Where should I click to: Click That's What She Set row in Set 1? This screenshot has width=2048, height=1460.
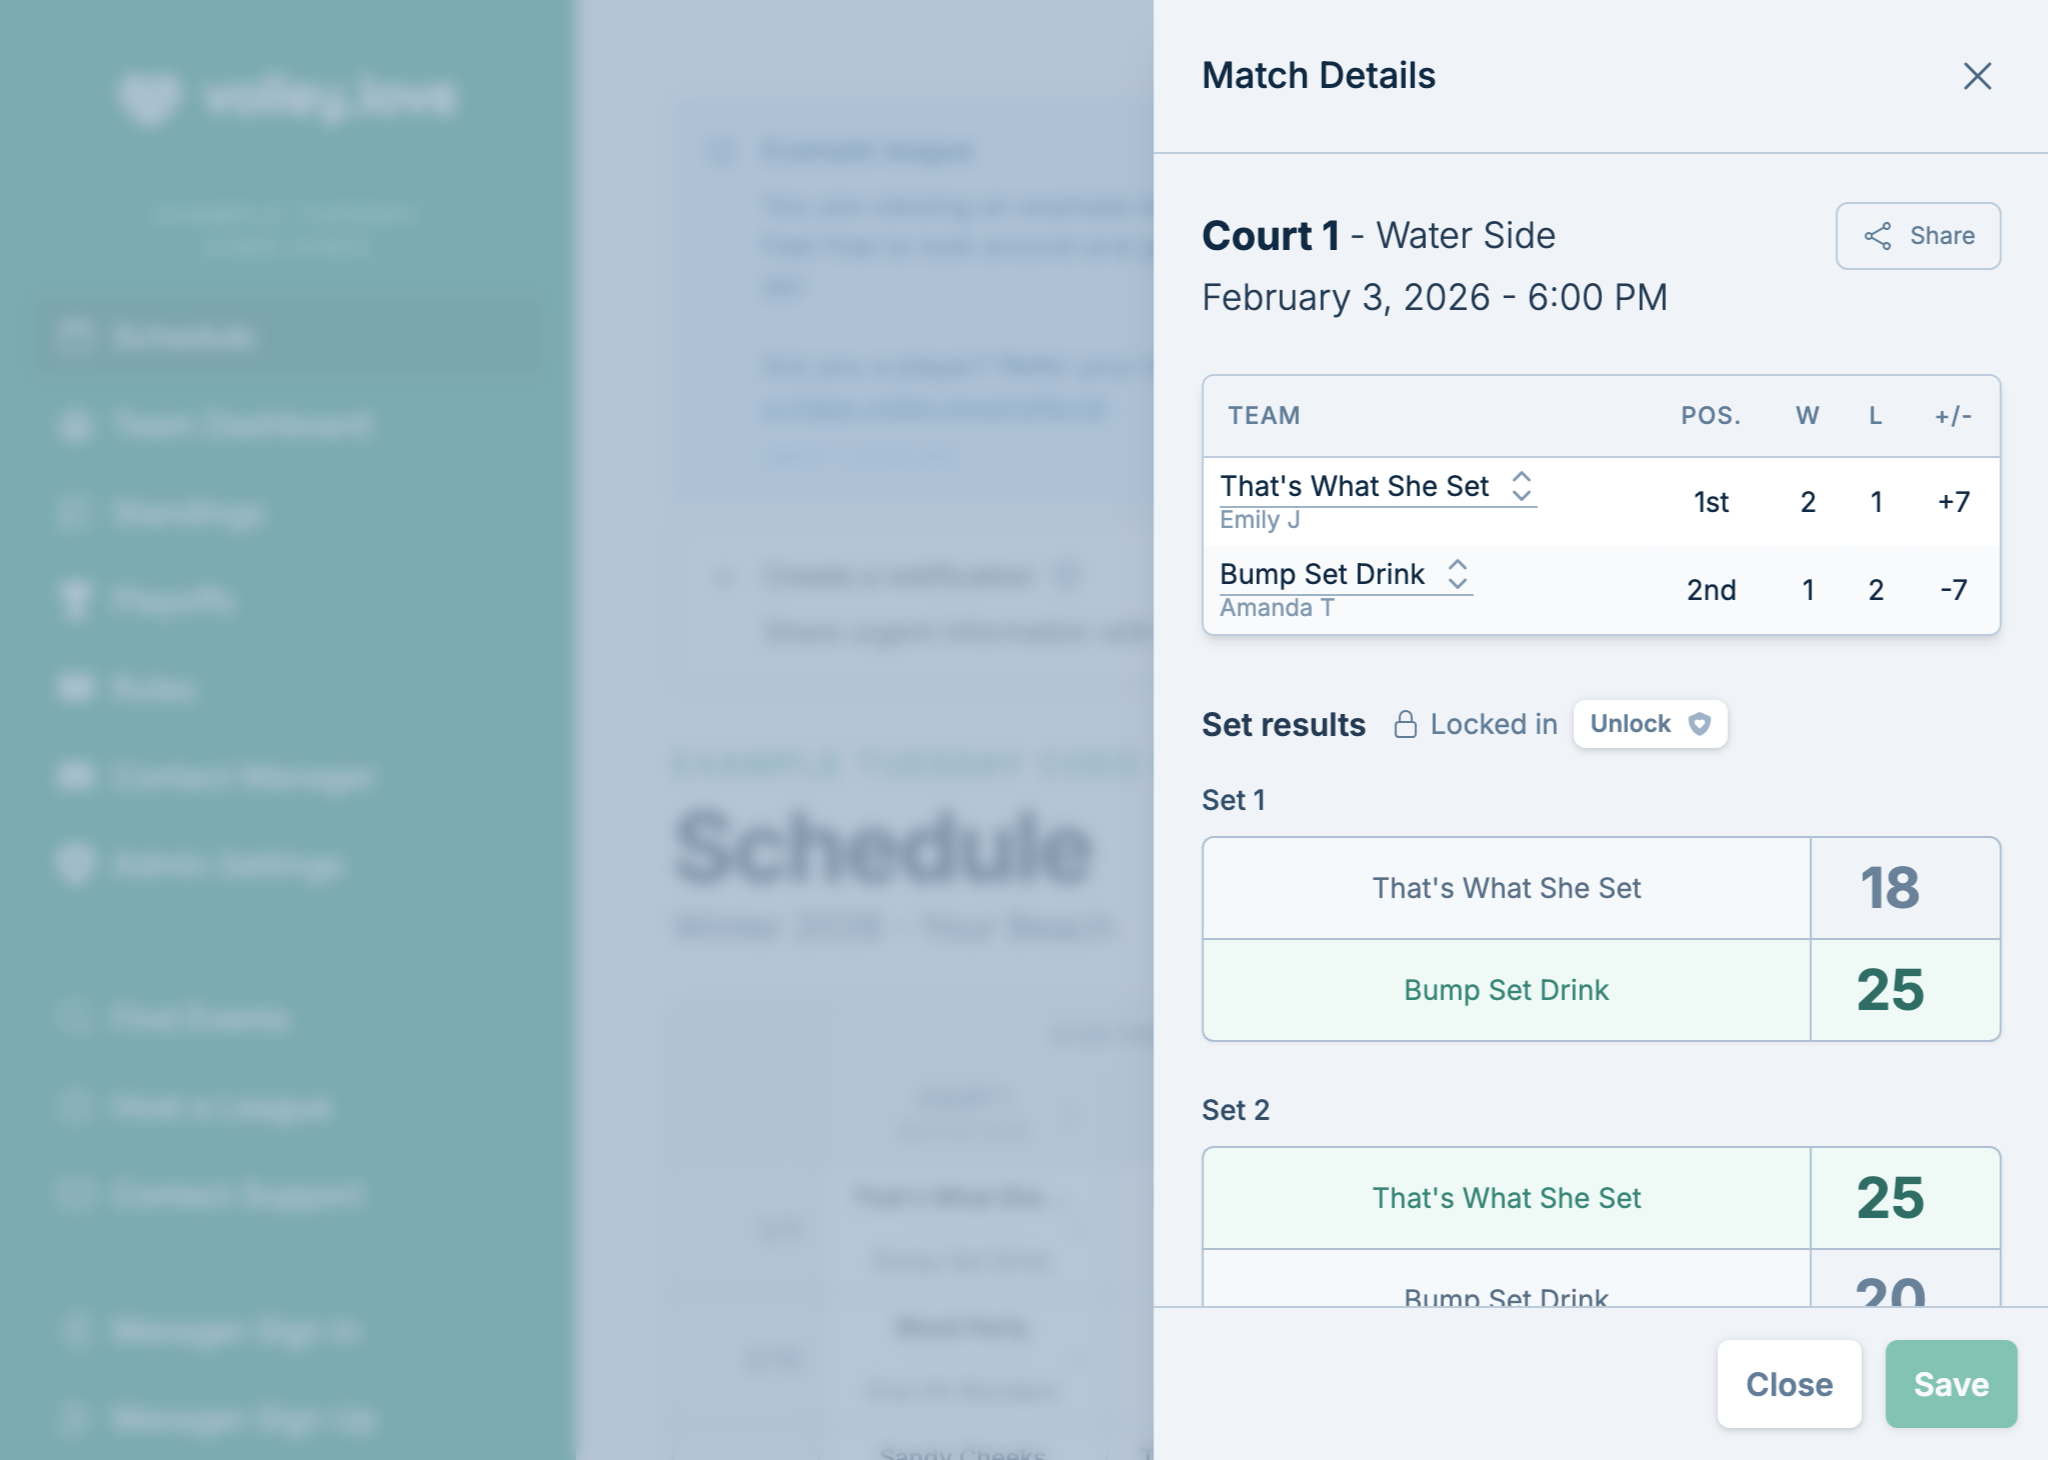1506,888
